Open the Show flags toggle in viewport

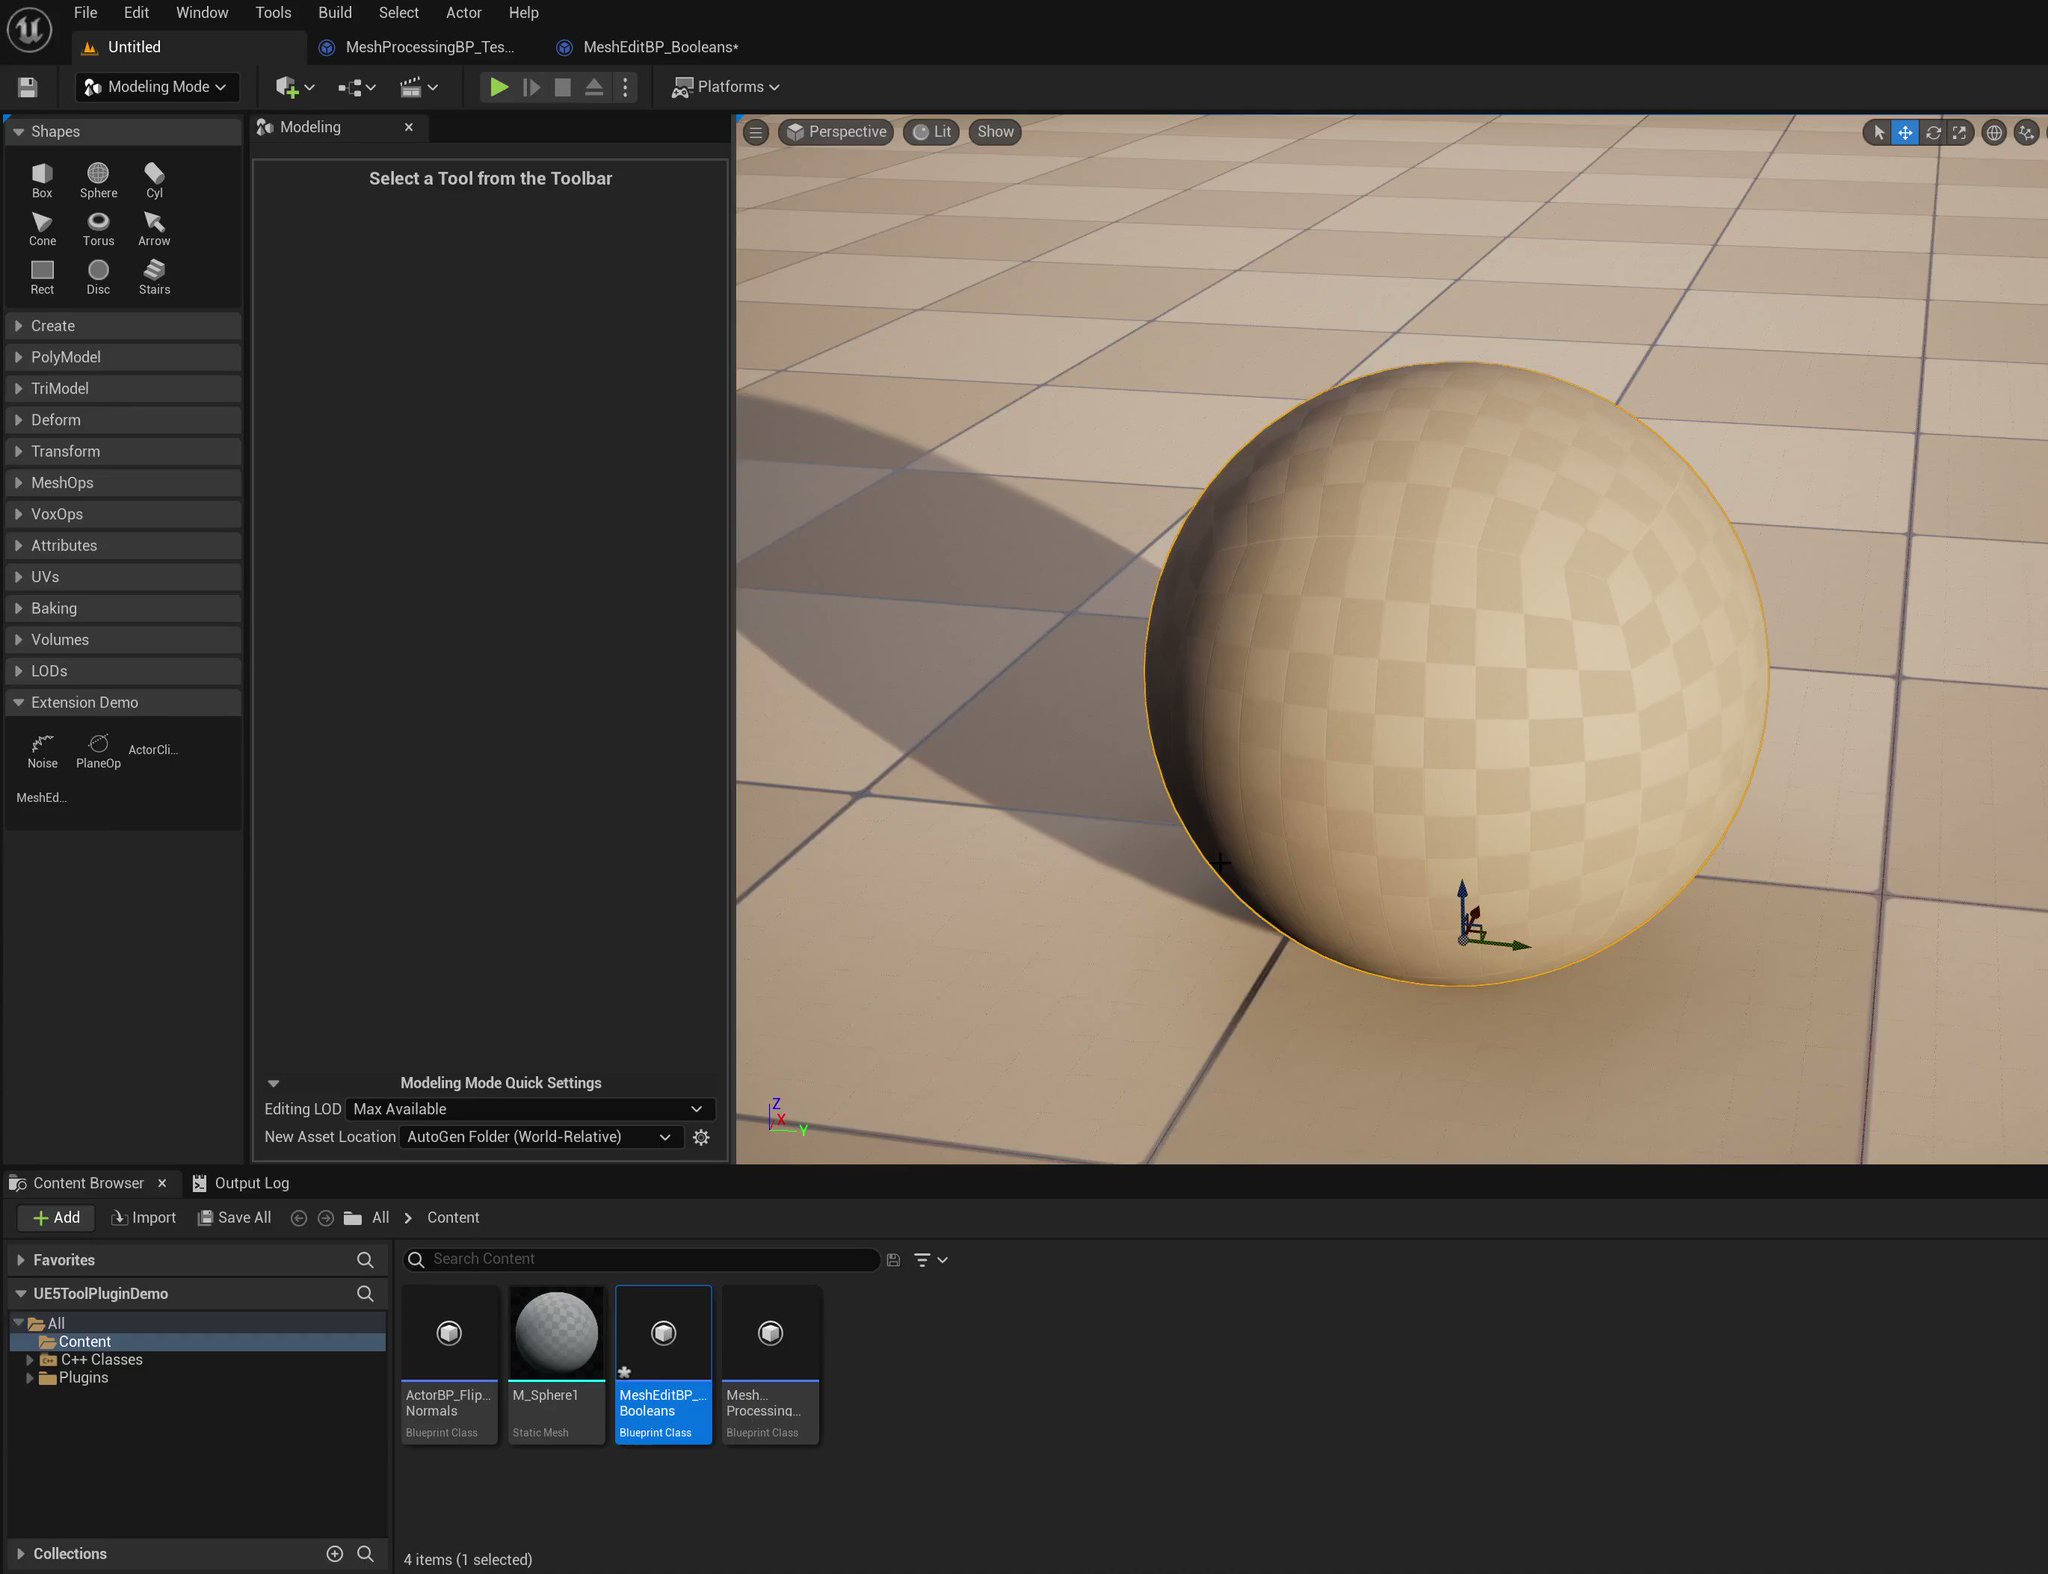993,131
